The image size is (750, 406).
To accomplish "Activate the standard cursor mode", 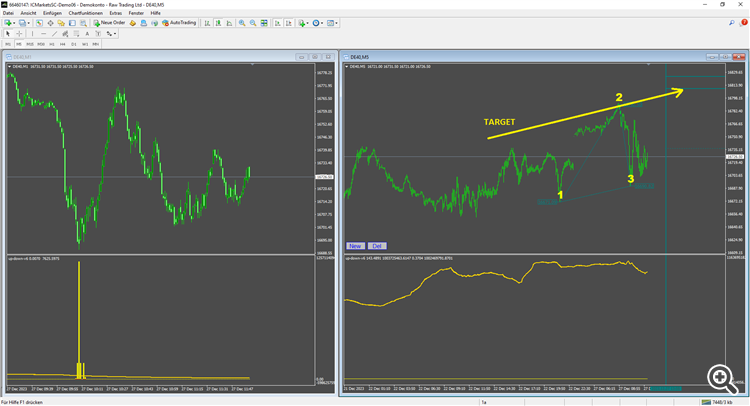I will (8, 33).
